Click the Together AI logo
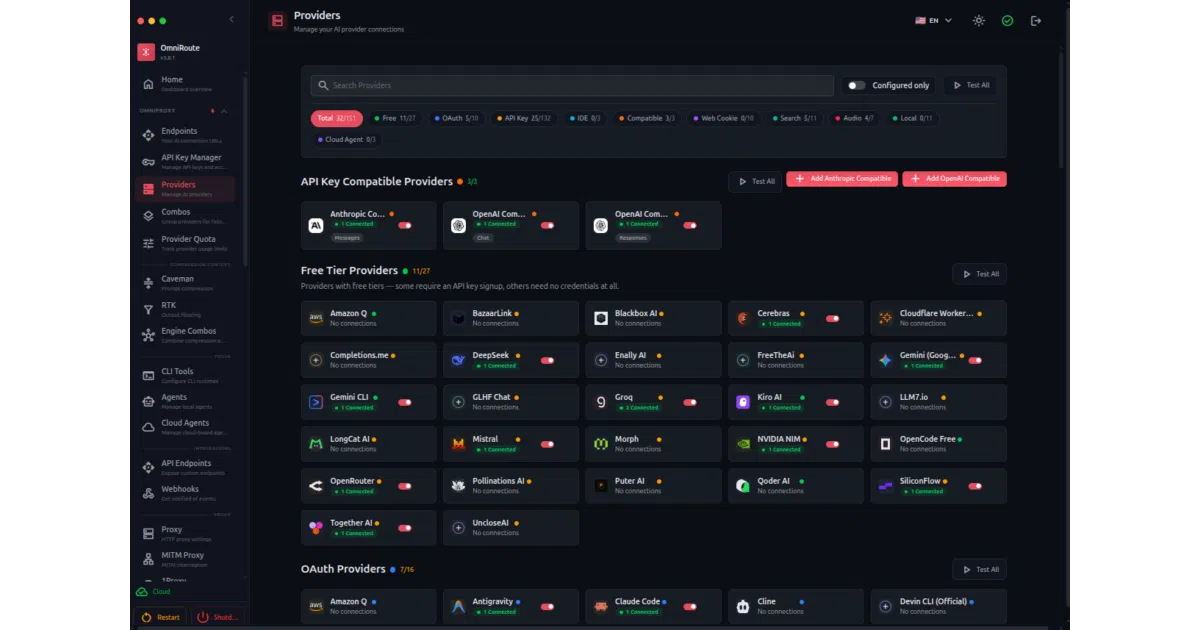This screenshot has height=630, width=1200. point(316,528)
